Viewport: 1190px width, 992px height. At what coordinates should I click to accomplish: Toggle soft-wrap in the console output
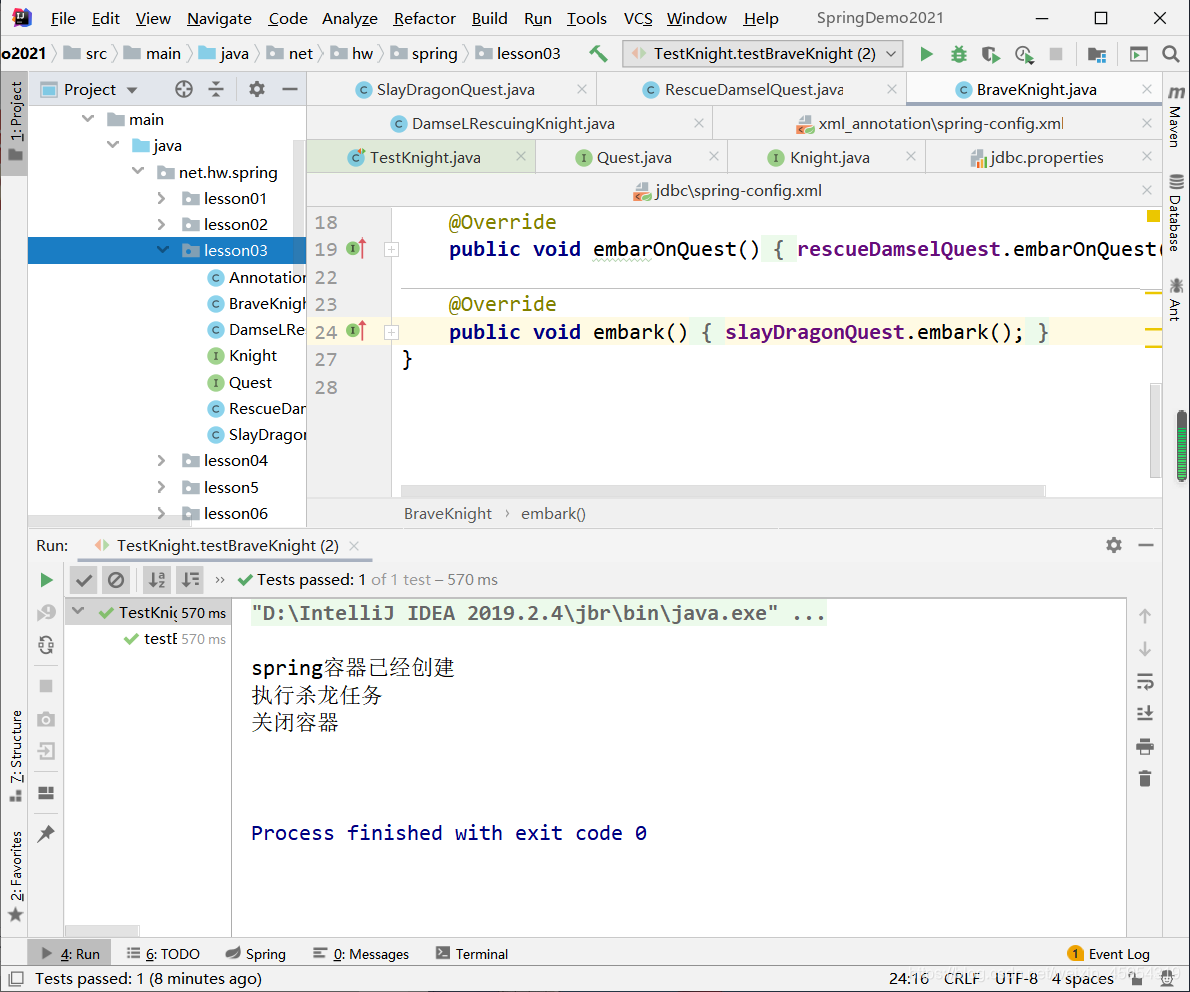pos(1144,681)
